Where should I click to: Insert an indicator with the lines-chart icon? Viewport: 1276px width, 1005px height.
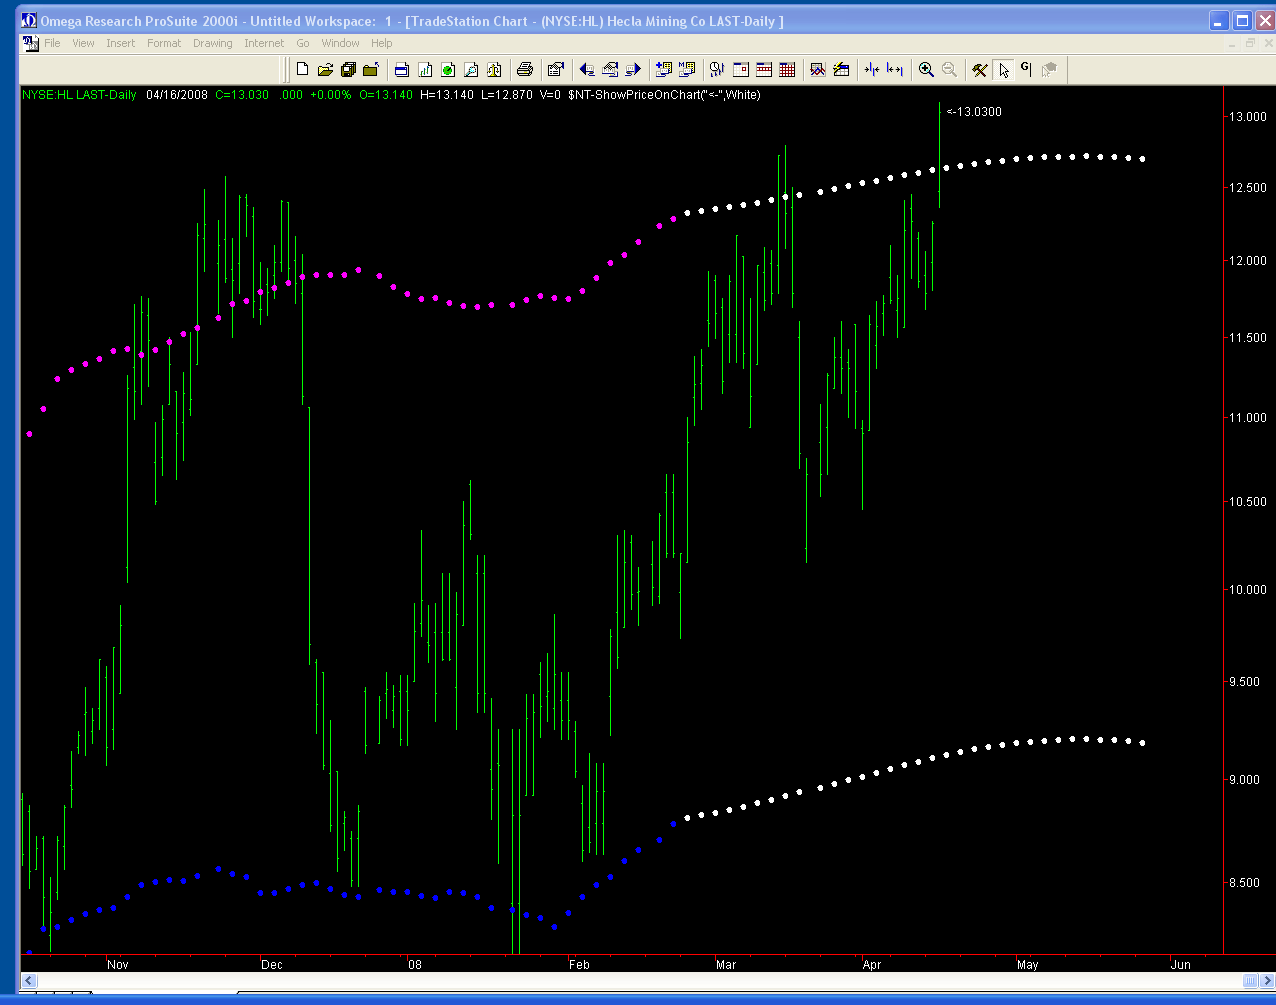point(817,69)
